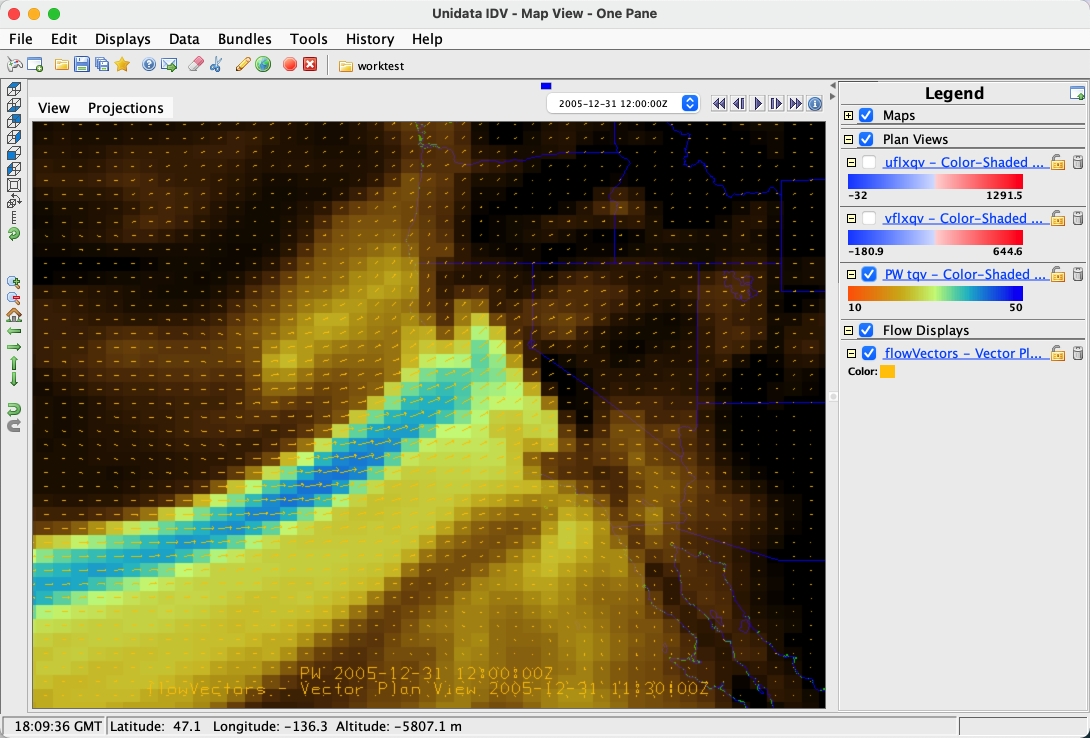Screen dimensions: 1090x738
Task: Click lock icon on PW tqv layer
Action: 1058,275
